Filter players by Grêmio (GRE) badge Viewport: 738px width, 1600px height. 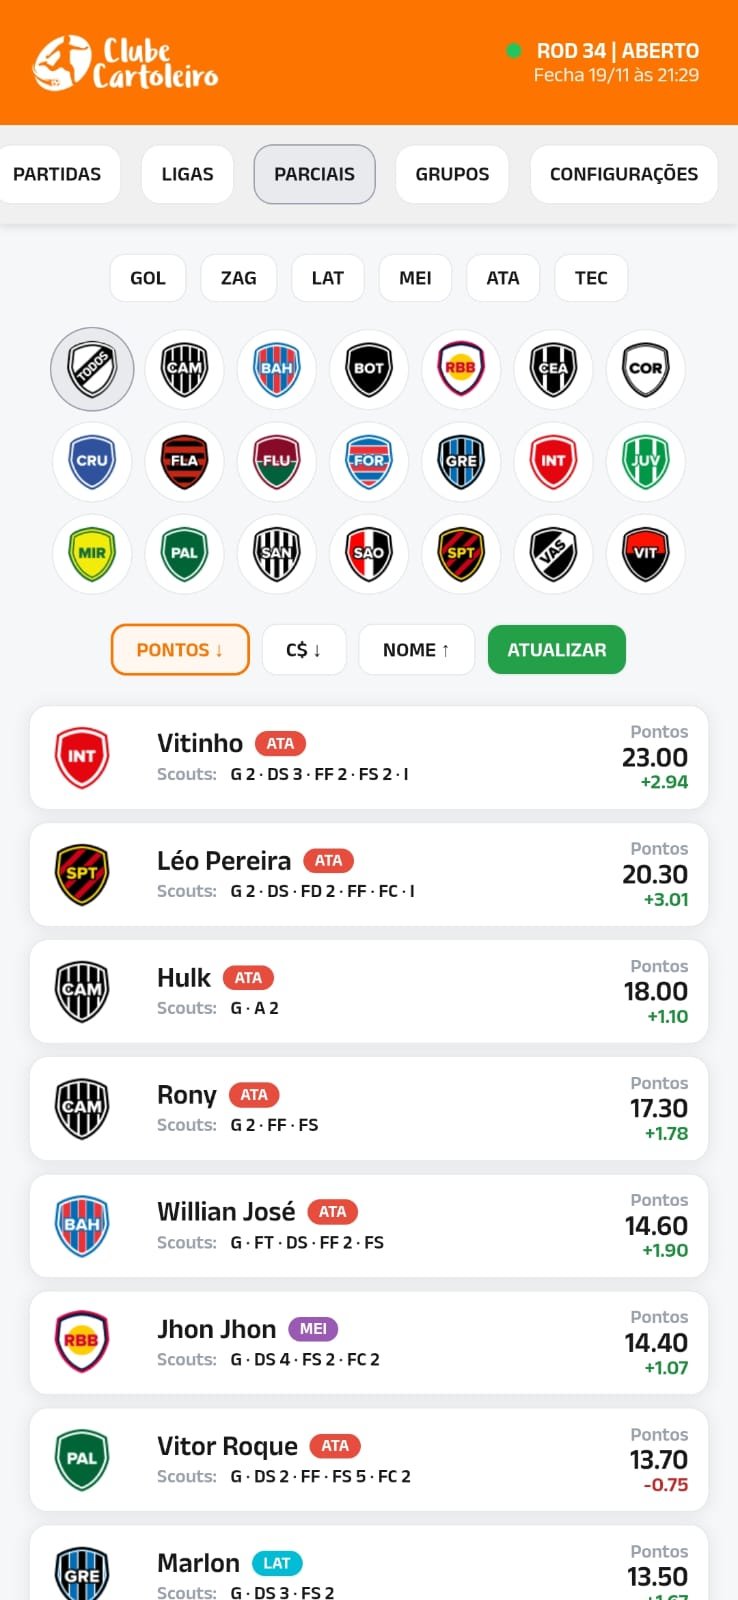point(461,461)
